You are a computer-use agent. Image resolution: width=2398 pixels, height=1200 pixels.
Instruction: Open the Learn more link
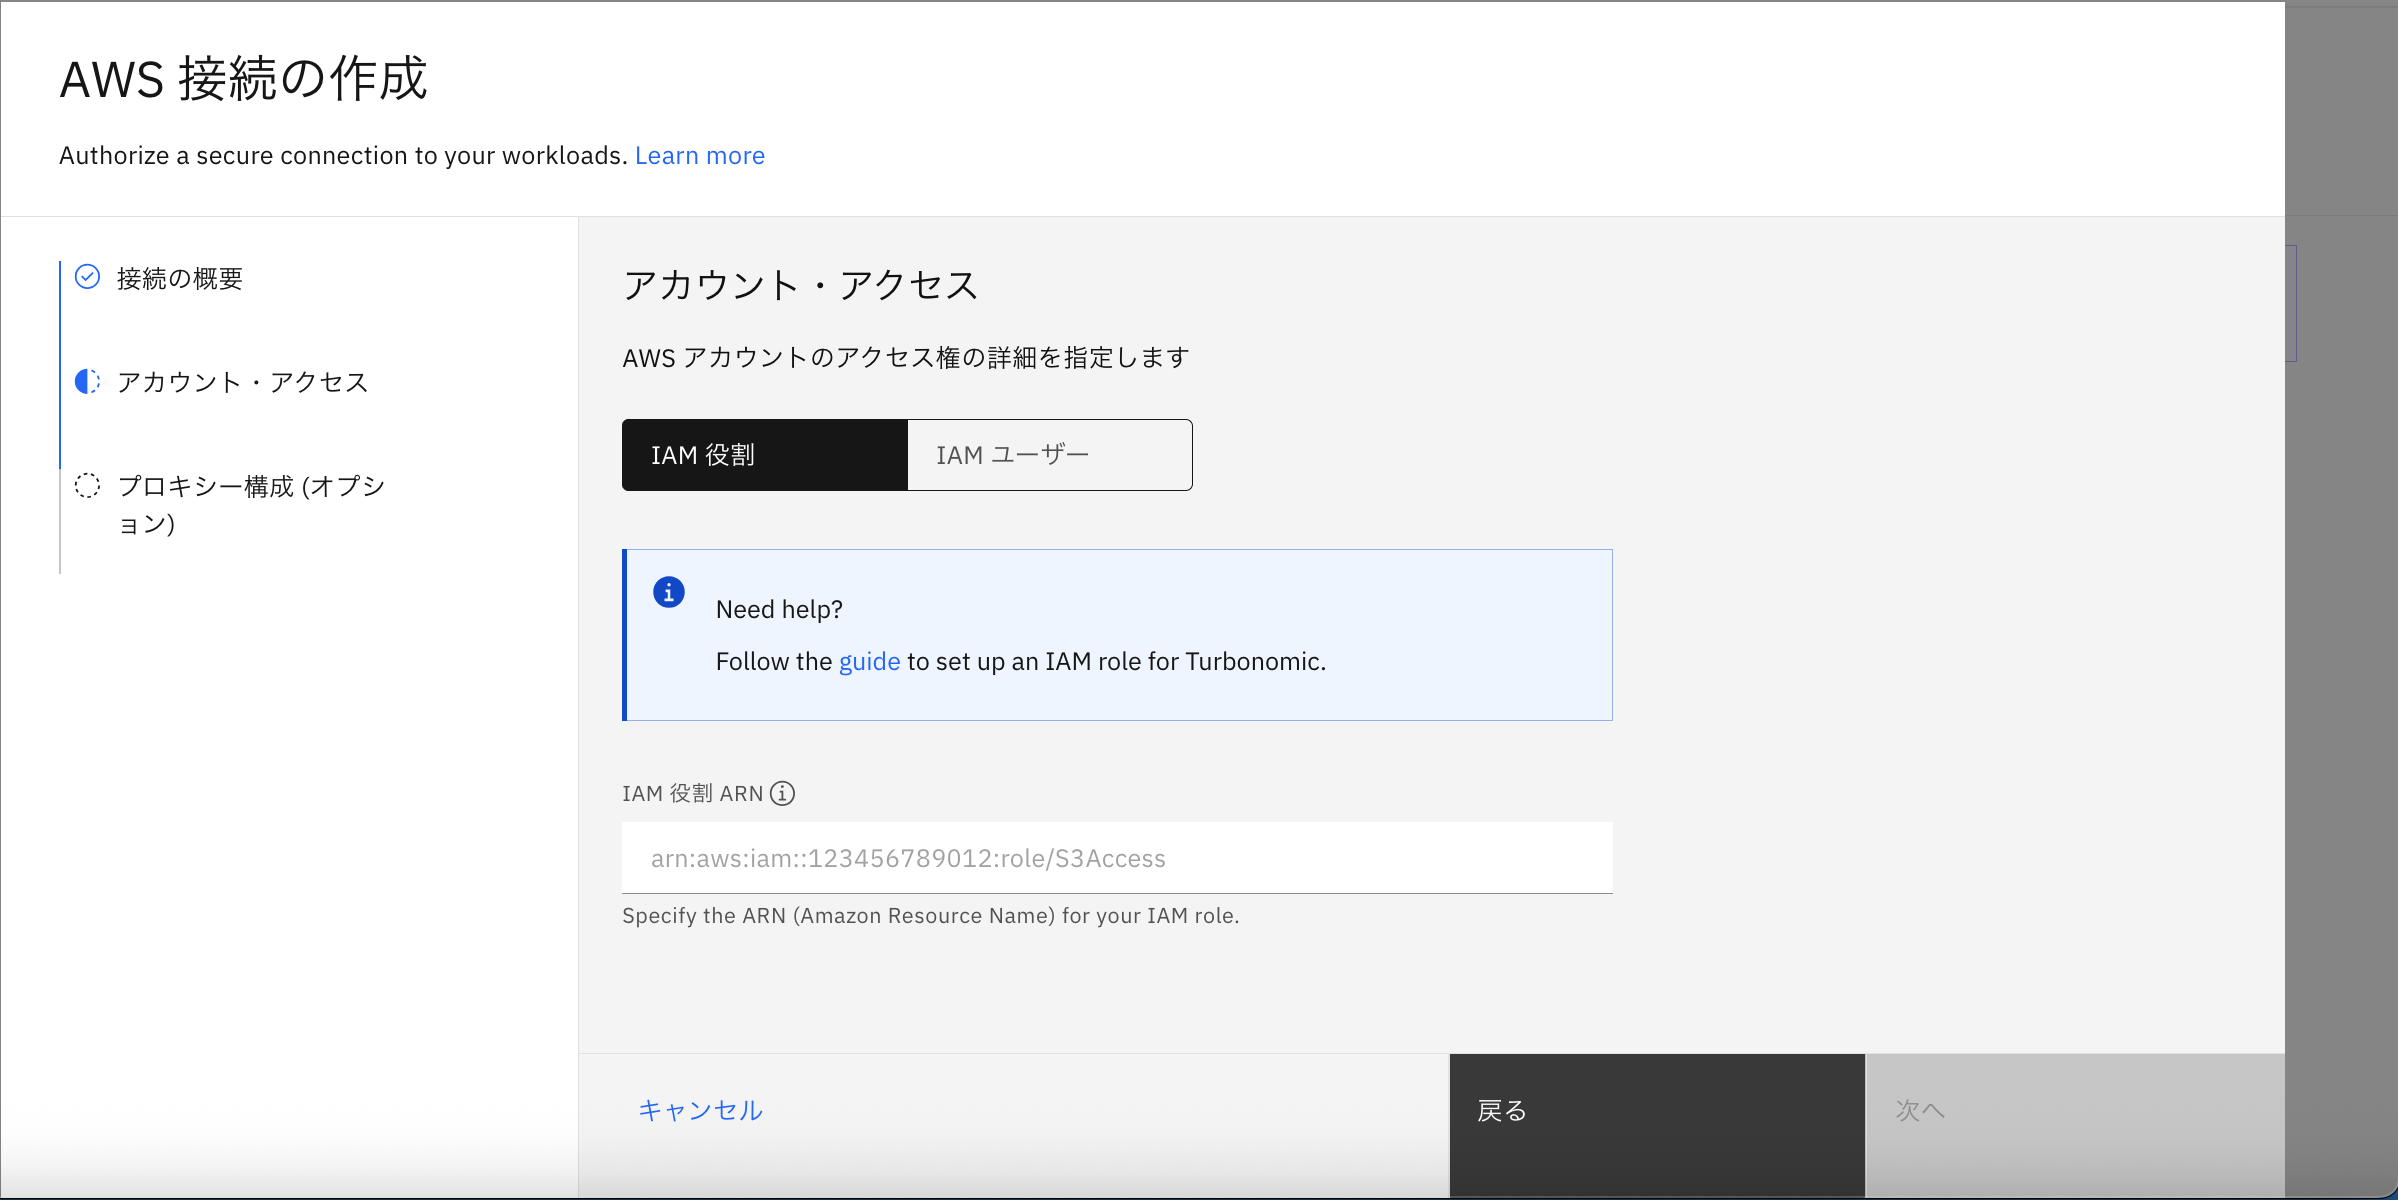coord(699,156)
